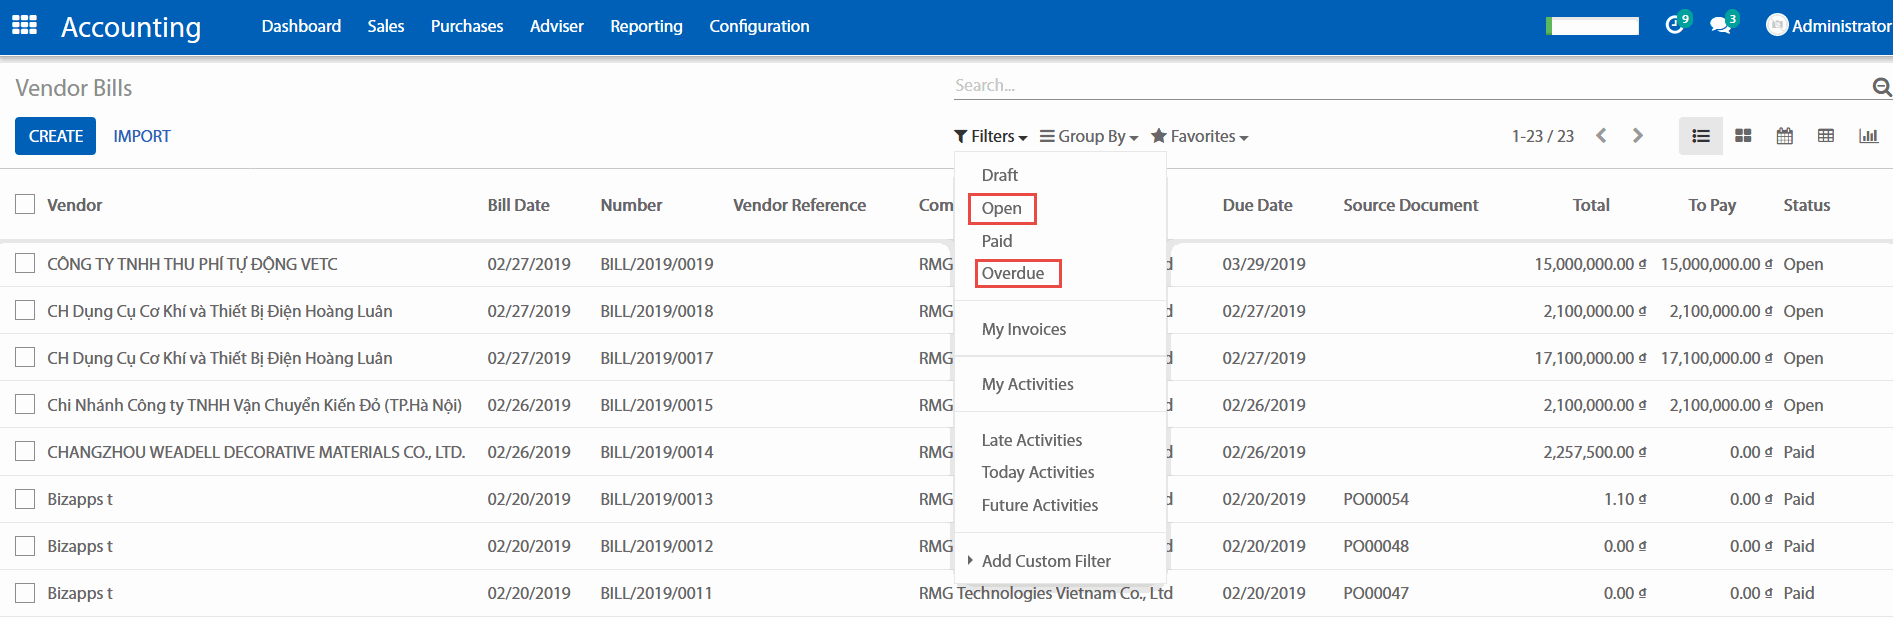Image resolution: width=1893 pixels, height=619 pixels.
Task: Switch to pivot table view
Action: pos(1826,136)
